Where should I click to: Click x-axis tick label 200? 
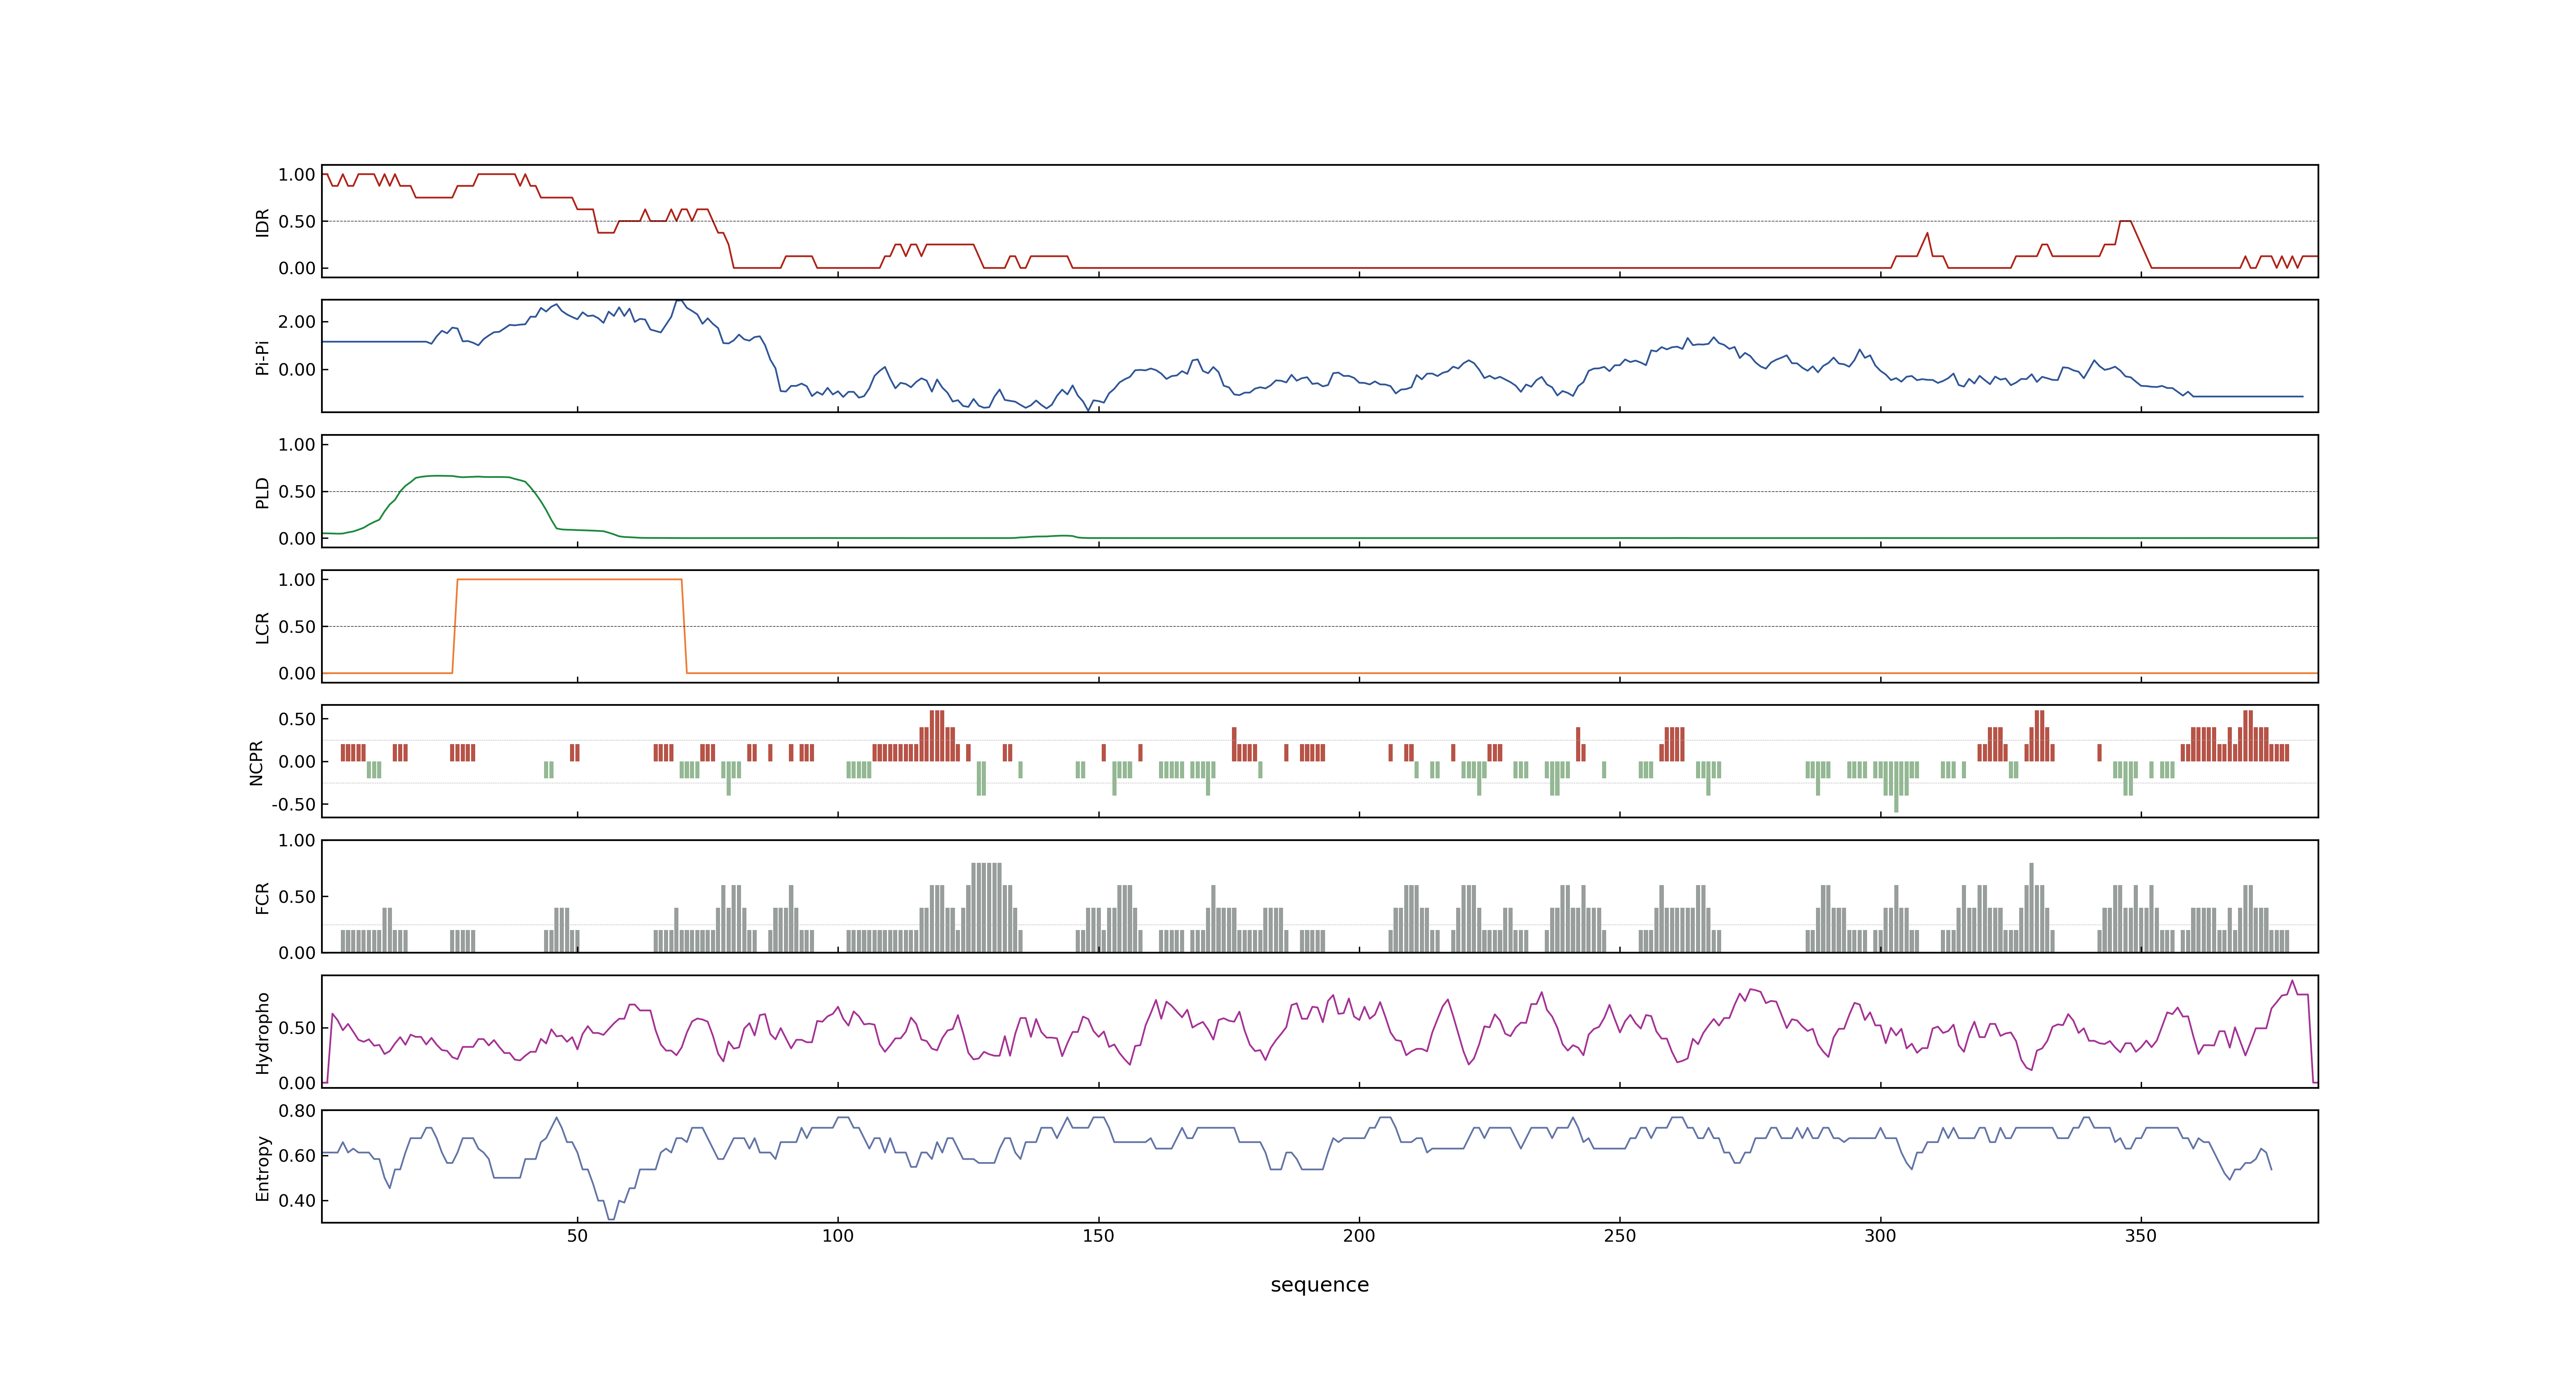[1359, 1236]
